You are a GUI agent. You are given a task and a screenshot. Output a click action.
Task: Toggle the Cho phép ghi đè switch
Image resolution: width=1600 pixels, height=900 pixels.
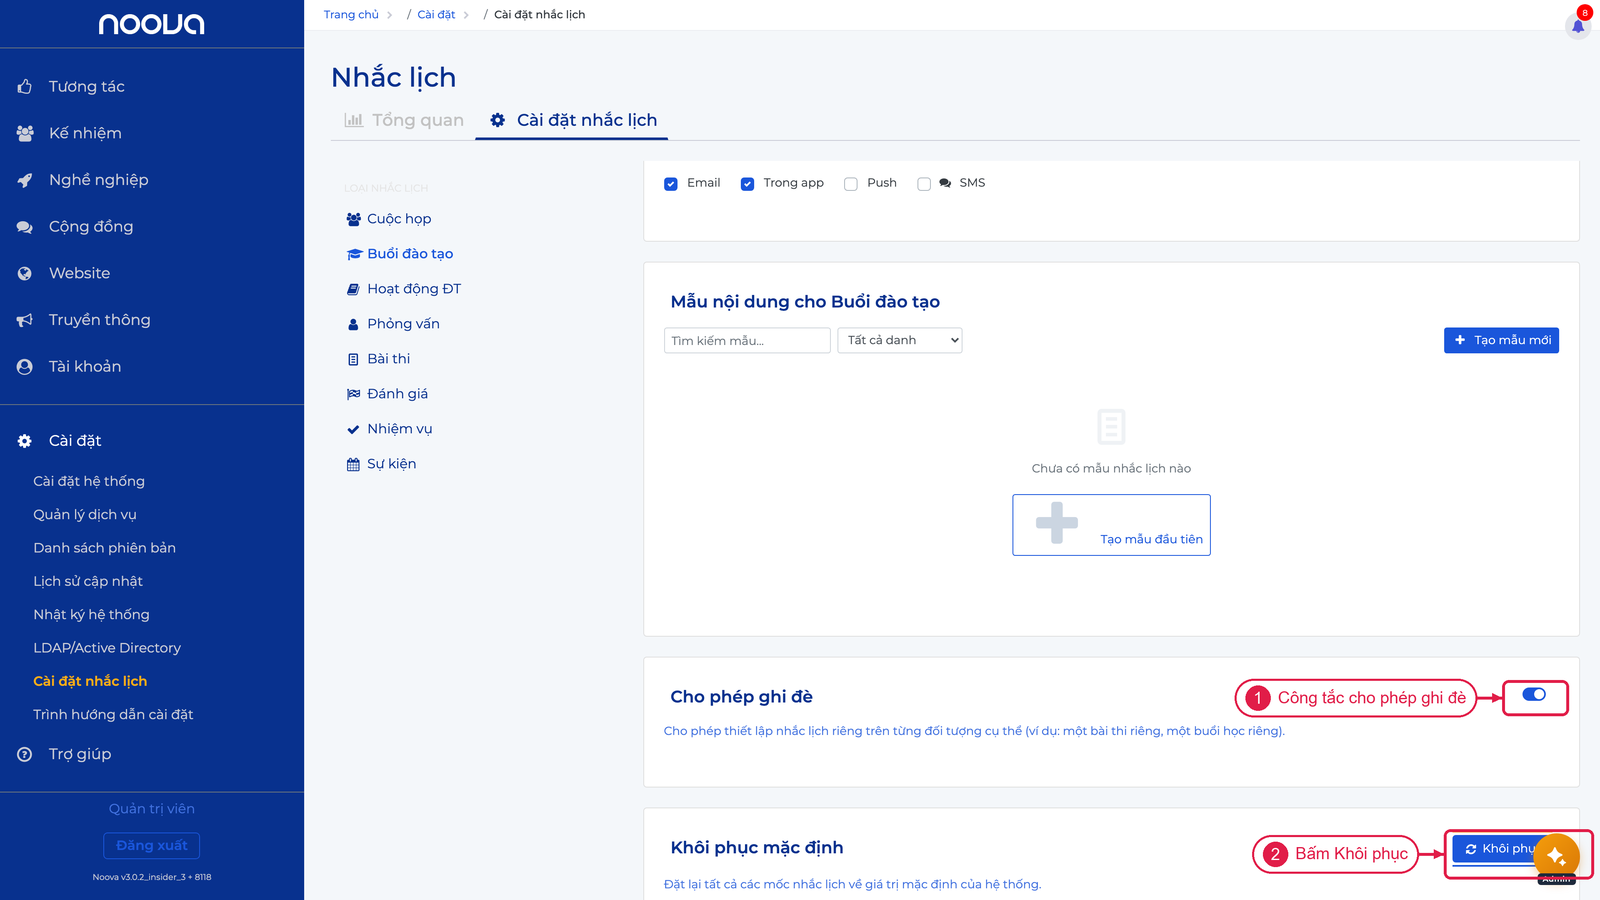click(1534, 695)
